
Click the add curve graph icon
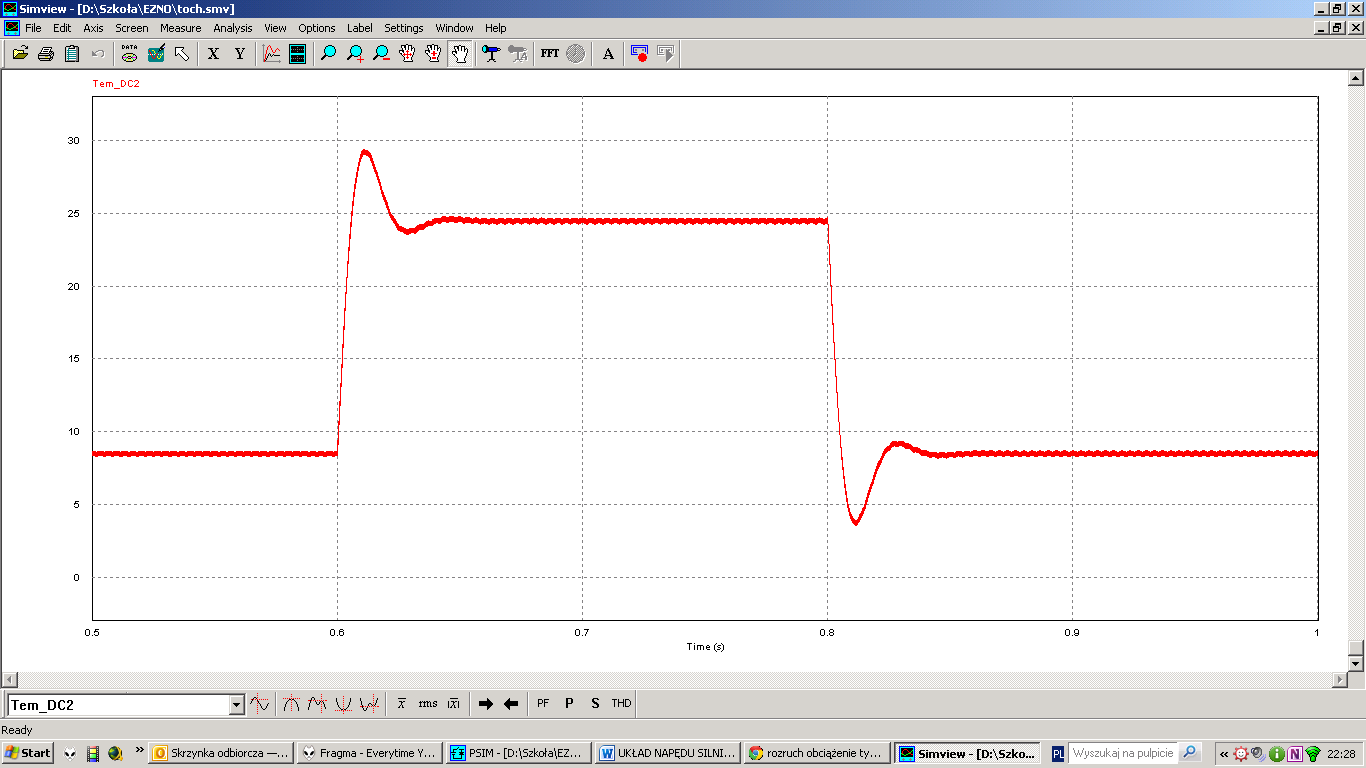272,54
